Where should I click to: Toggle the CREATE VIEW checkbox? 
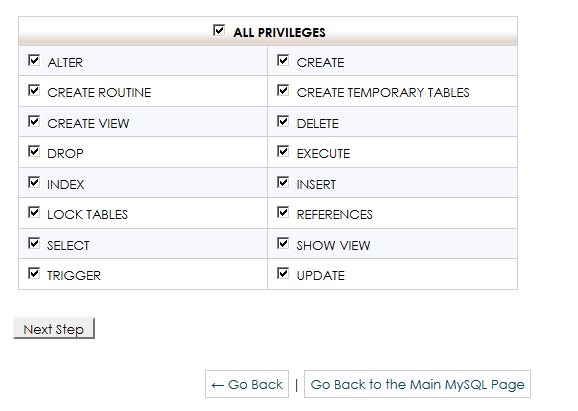[x=34, y=121]
